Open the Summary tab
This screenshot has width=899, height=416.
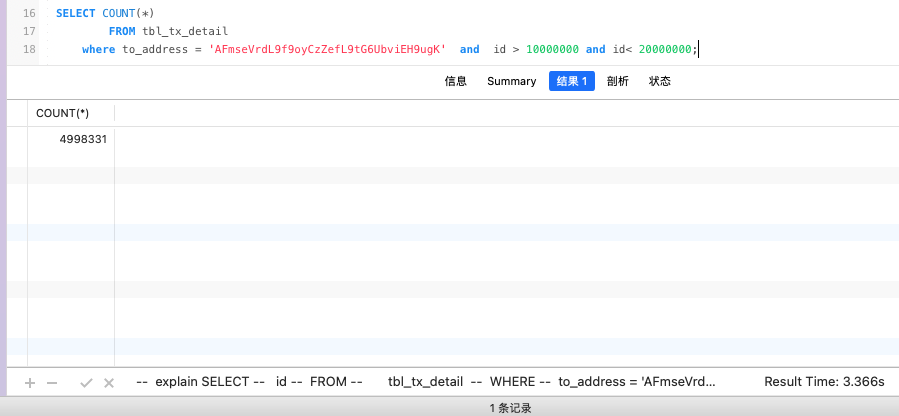511,81
